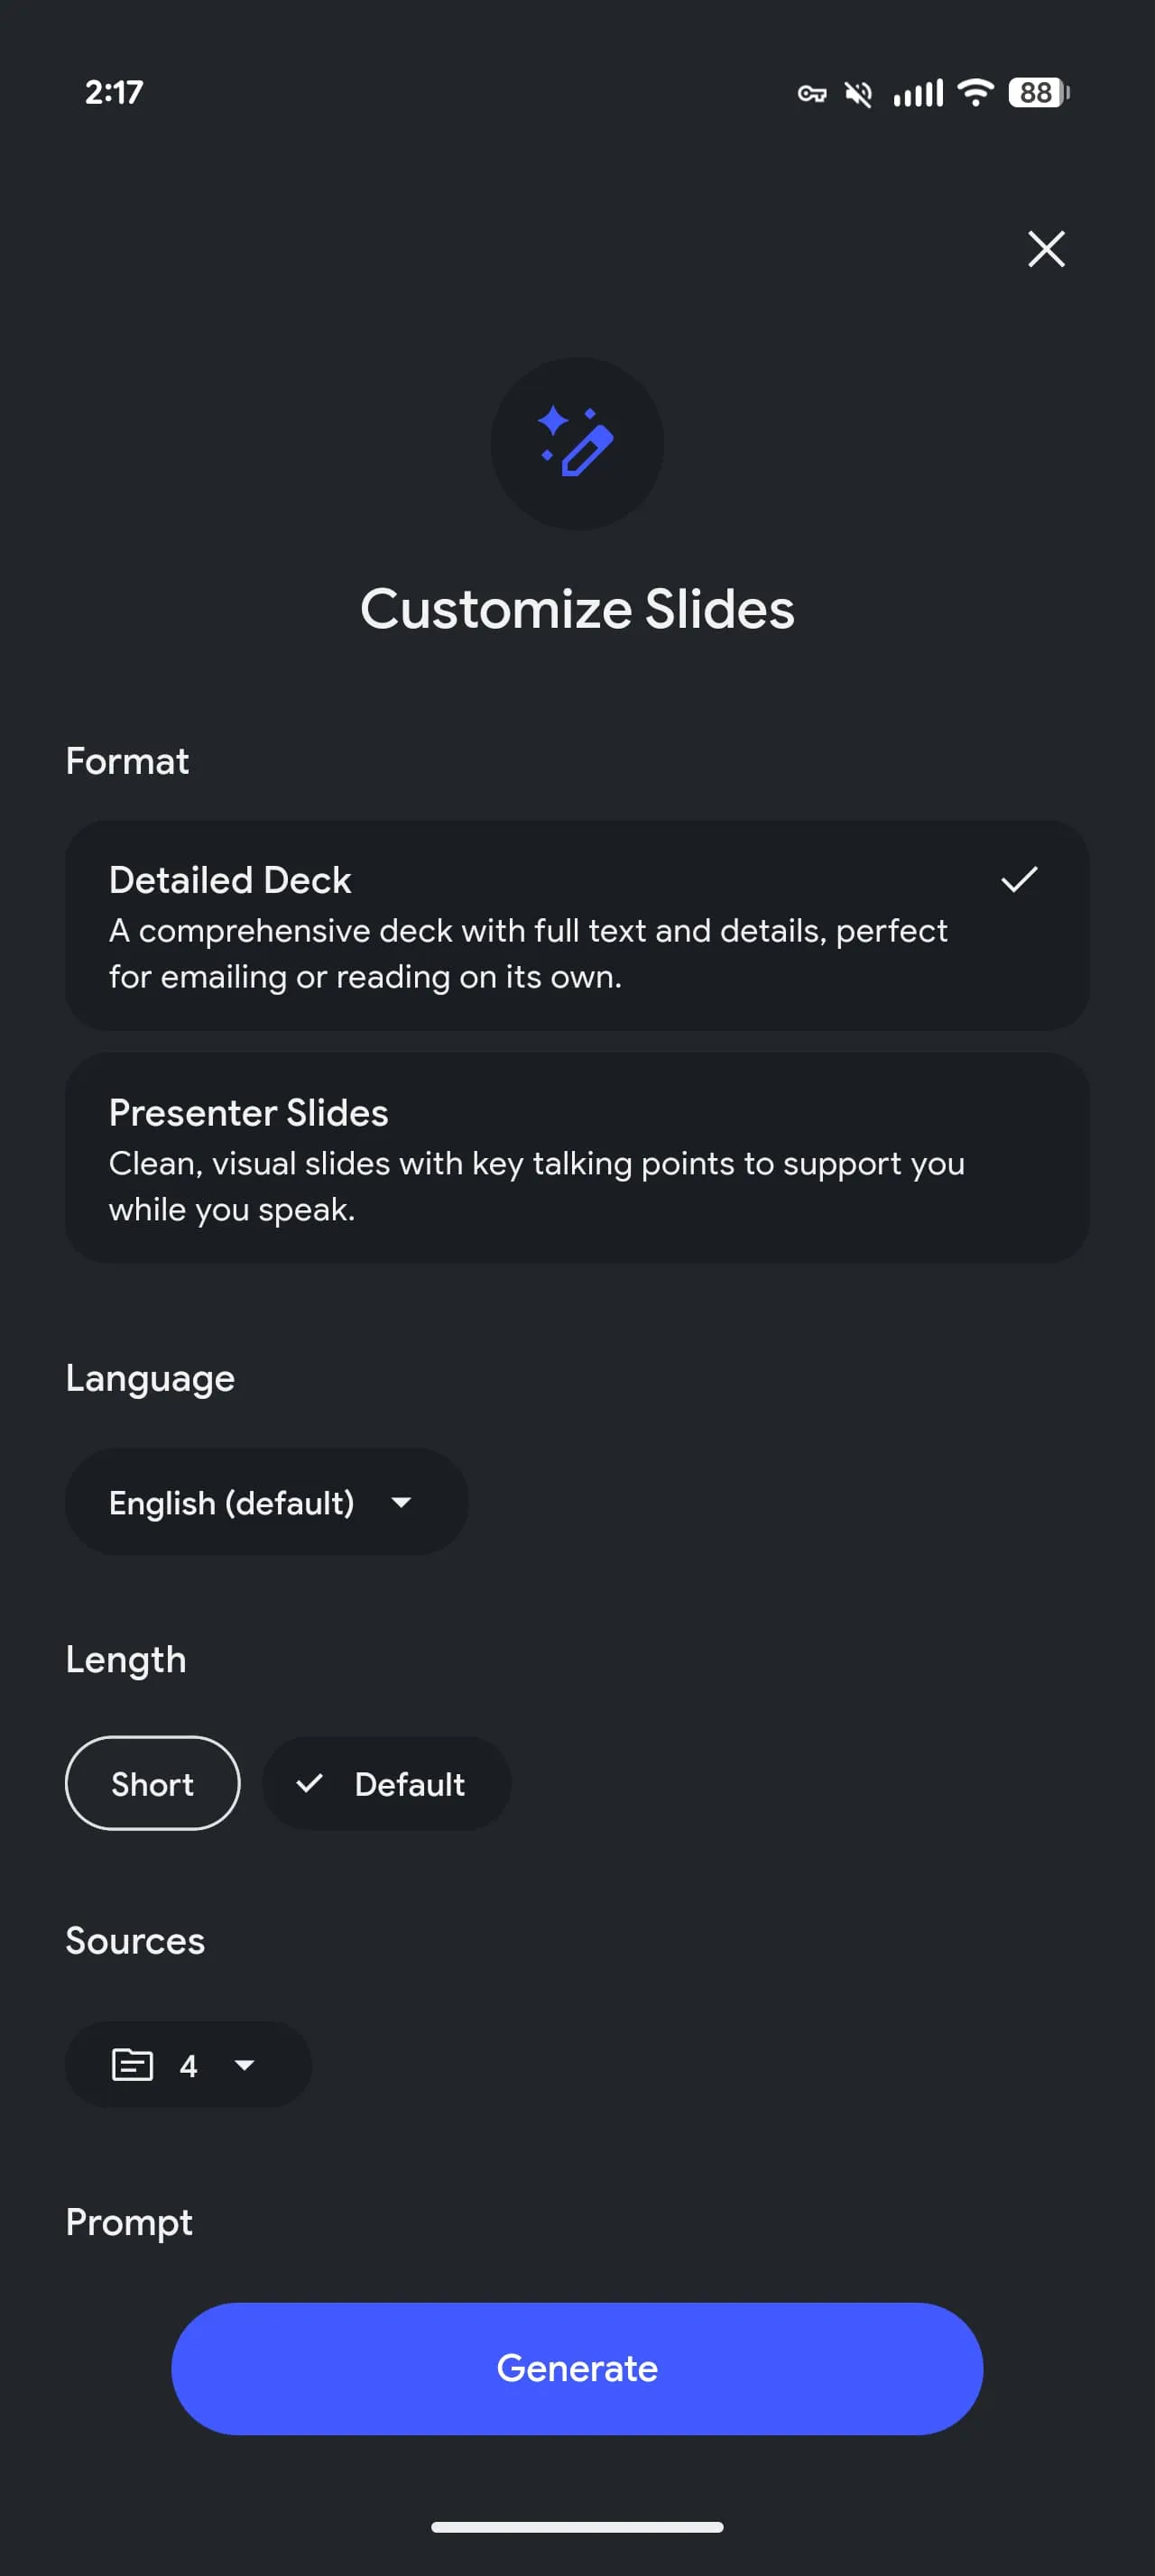Tap the magic pencil sparkle icon
Image resolution: width=1155 pixels, height=2576 pixels.
pyautogui.click(x=577, y=443)
